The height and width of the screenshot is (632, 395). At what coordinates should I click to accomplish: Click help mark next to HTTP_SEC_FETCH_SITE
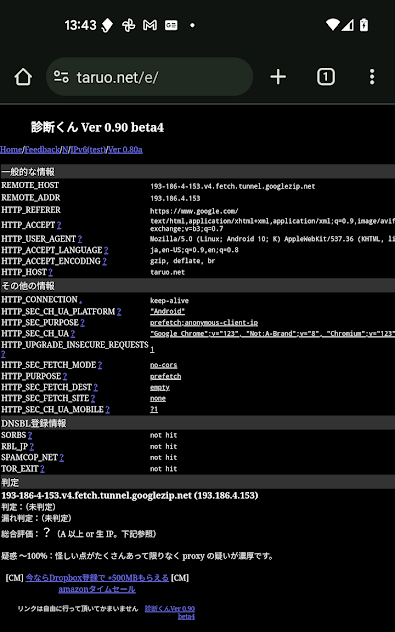(93, 398)
